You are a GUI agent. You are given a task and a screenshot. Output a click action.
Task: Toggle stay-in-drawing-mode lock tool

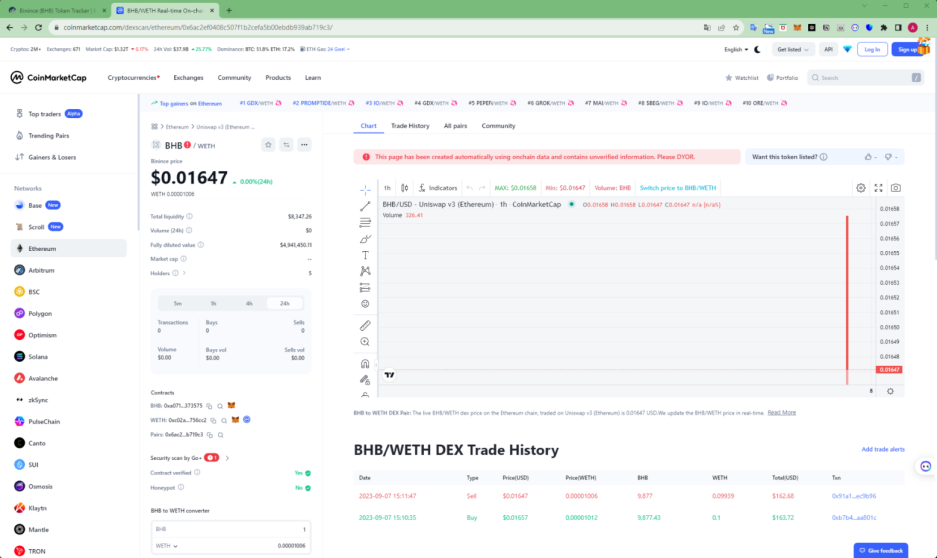click(365, 380)
